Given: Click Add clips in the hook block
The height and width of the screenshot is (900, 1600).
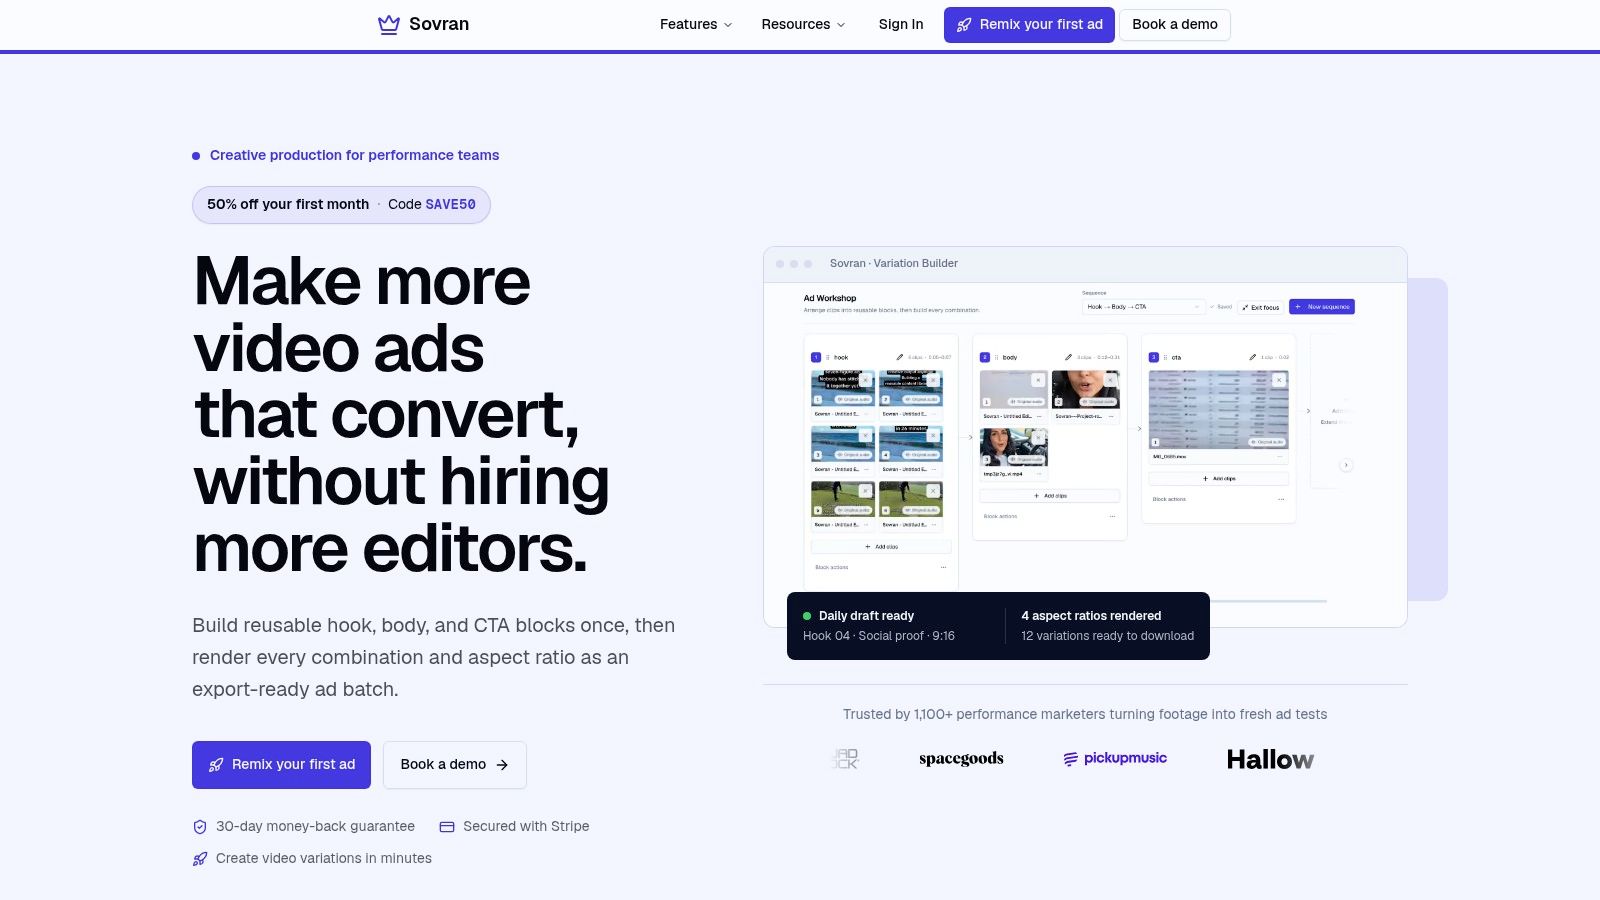Looking at the screenshot, I should point(881,547).
